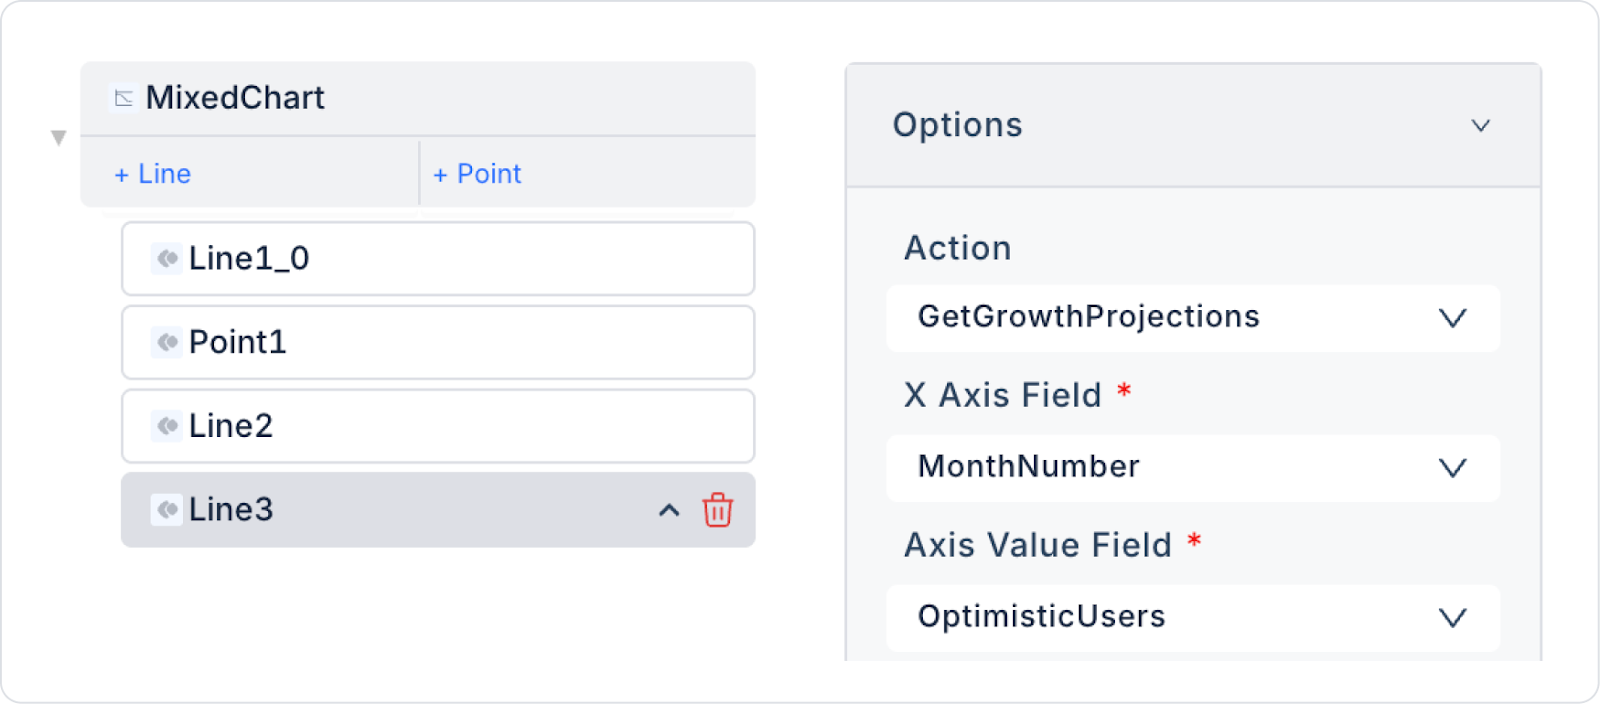Add a new Point series
1600x704 pixels.
[477, 174]
